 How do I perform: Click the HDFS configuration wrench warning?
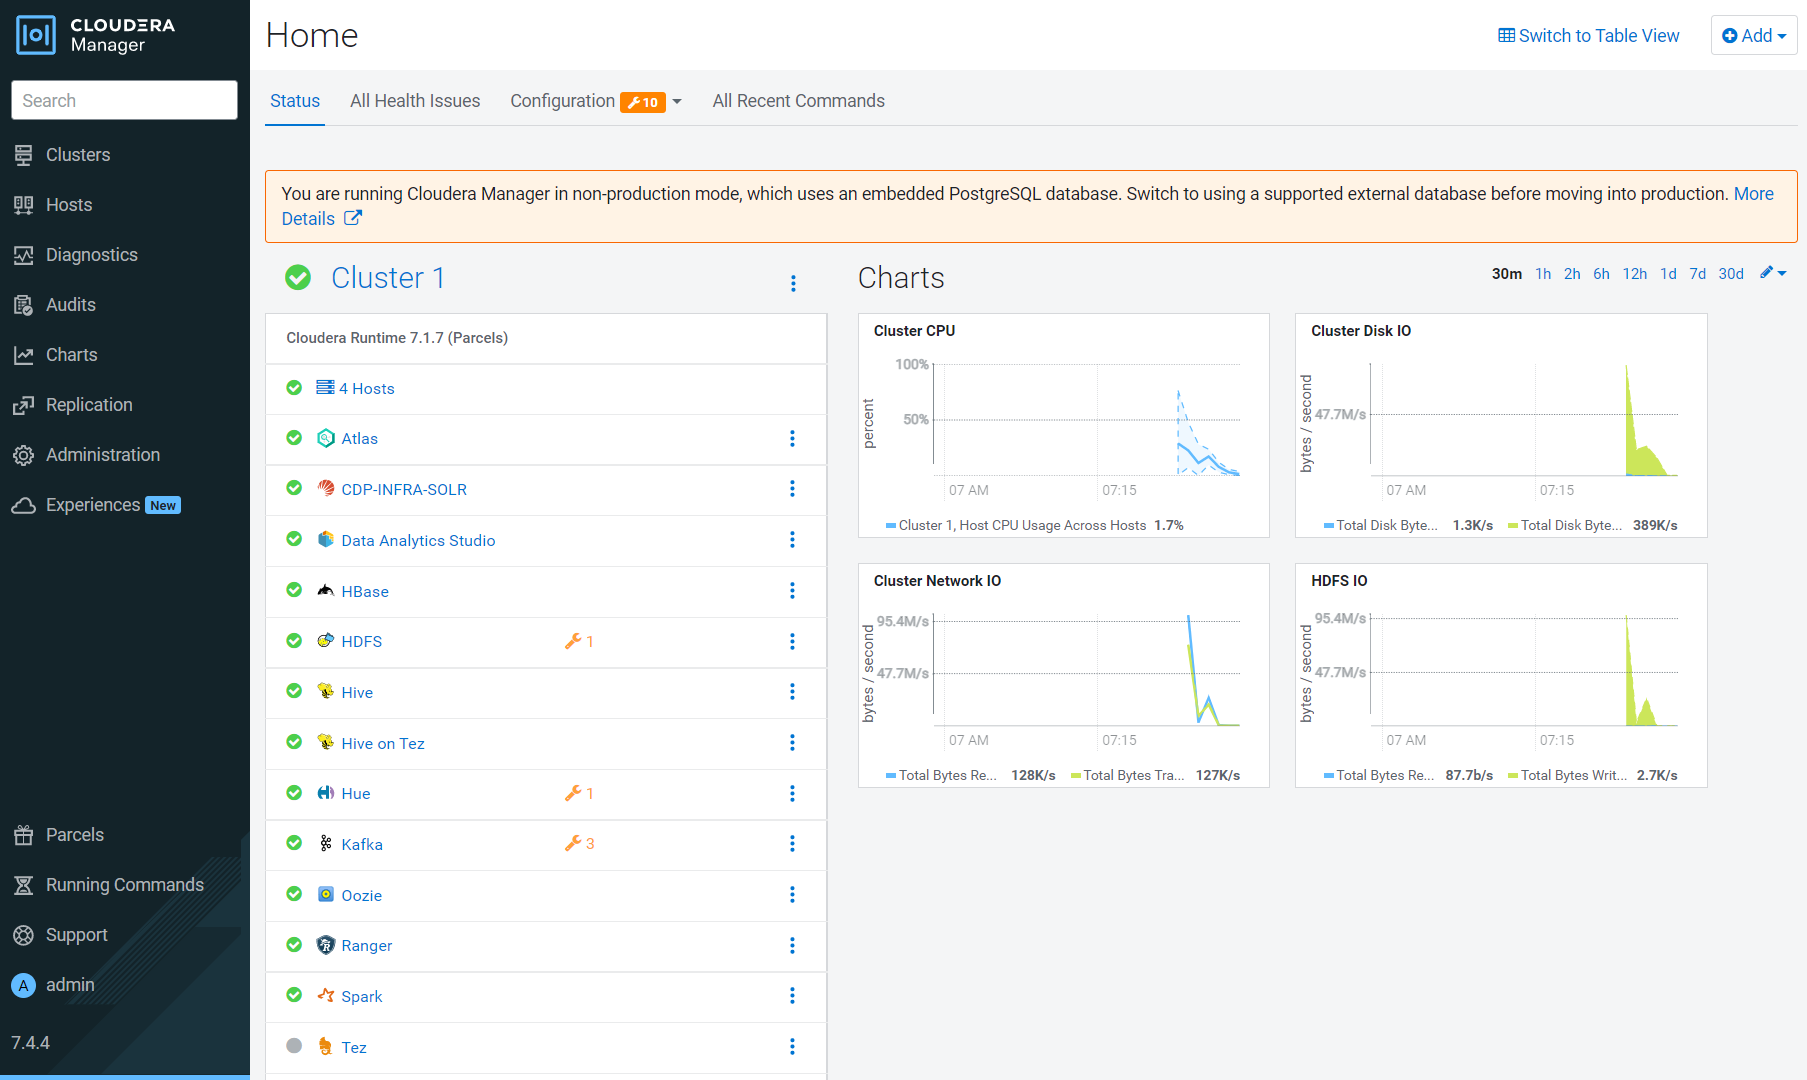579,641
